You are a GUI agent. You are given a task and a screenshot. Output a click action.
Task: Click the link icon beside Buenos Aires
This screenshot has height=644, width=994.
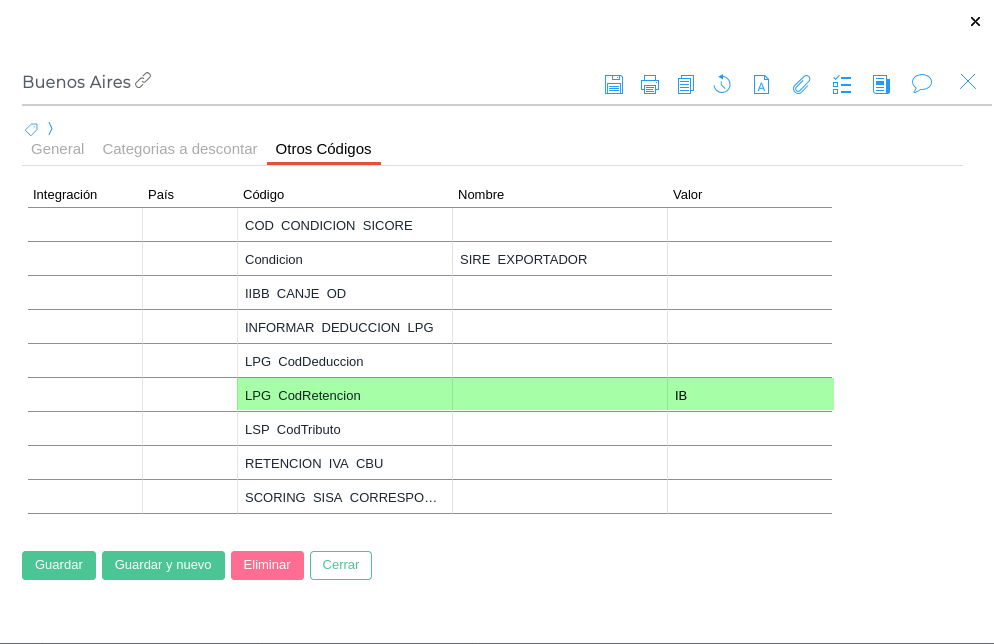click(x=143, y=81)
